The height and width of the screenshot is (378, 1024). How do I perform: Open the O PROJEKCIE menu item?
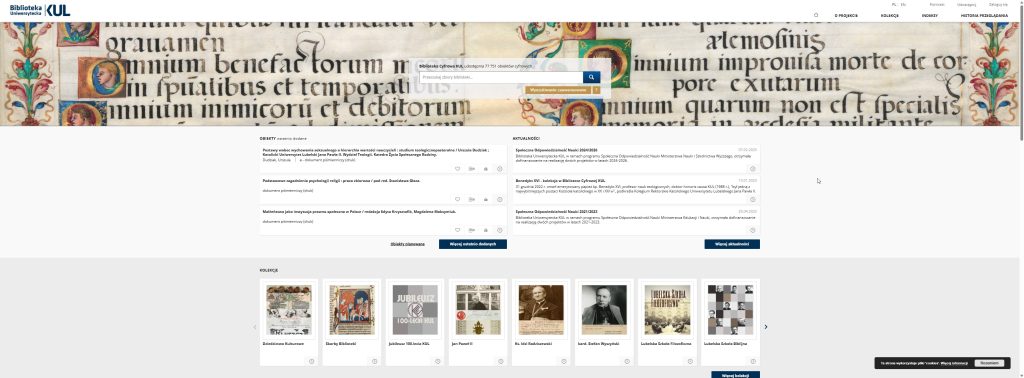tap(846, 15)
